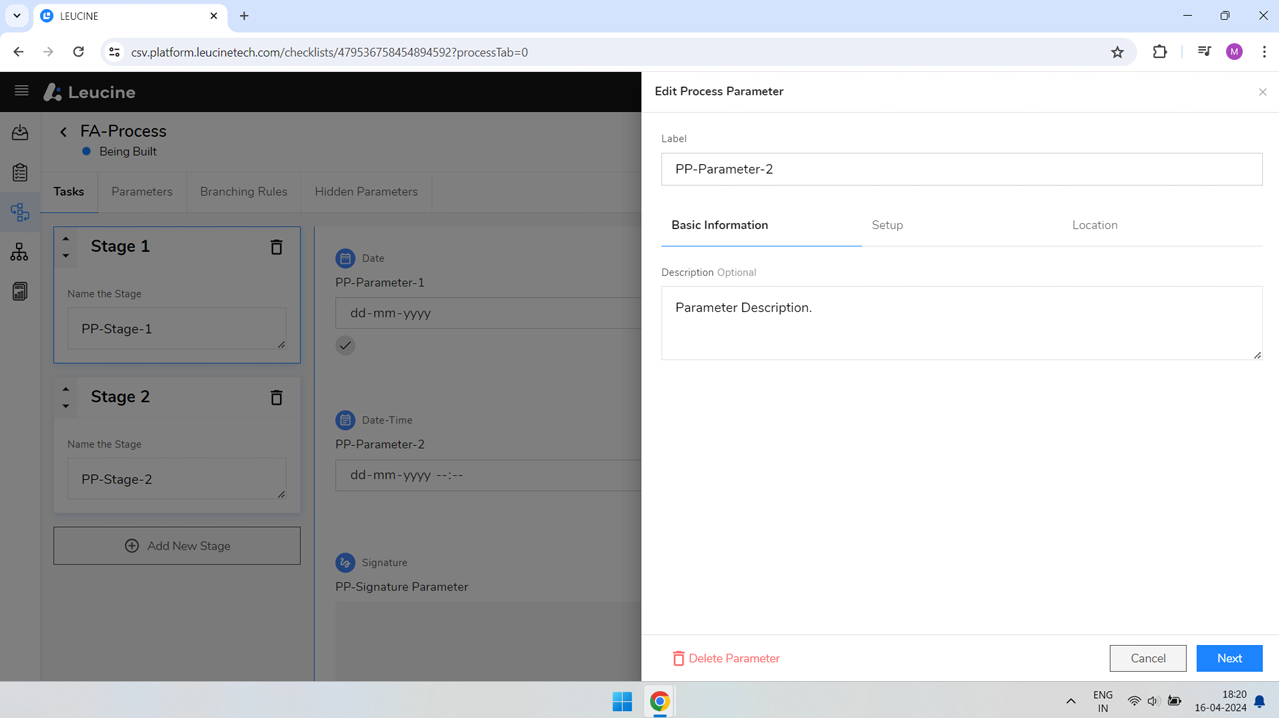1279x718 pixels.
Task: Select the highlighted process flow sidebar icon
Action: coord(19,212)
